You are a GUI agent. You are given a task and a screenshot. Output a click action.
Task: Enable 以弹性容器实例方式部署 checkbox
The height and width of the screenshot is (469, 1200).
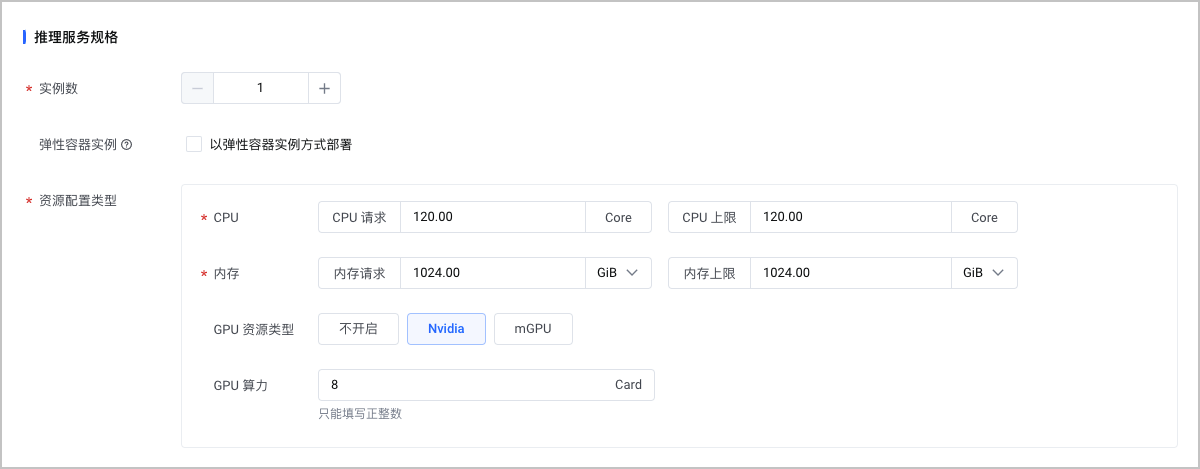[194, 144]
